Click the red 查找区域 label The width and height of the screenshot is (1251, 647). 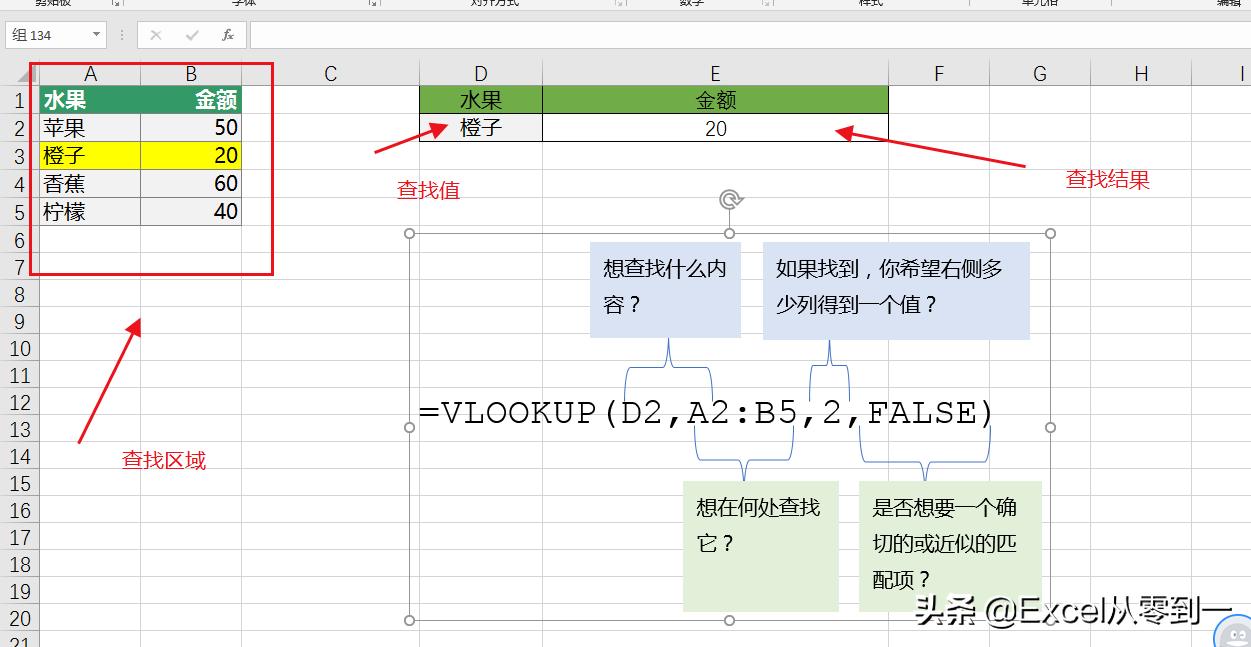[163, 459]
